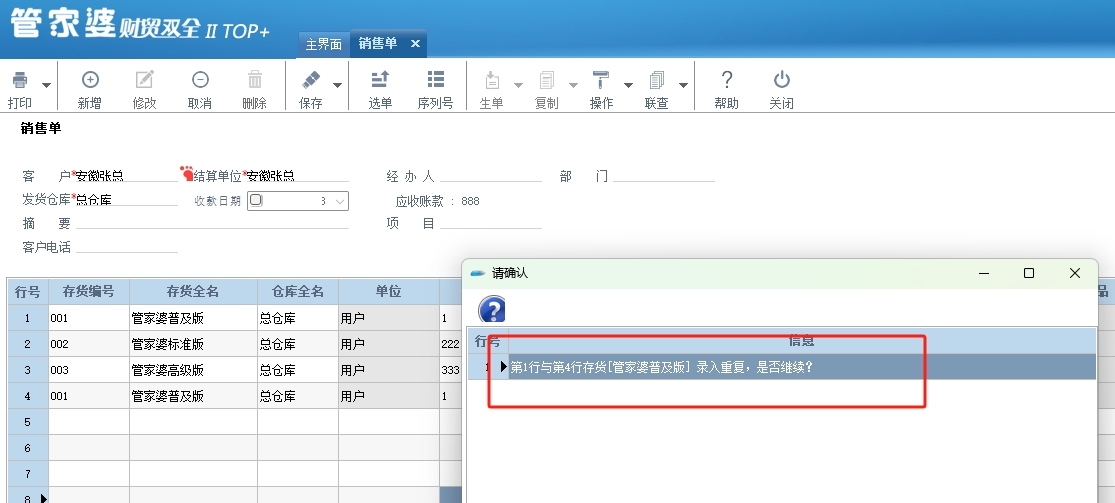Screen dimensions: 1115x503
Task: Click the Generate Order (生单) icon
Action: (491, 80)
